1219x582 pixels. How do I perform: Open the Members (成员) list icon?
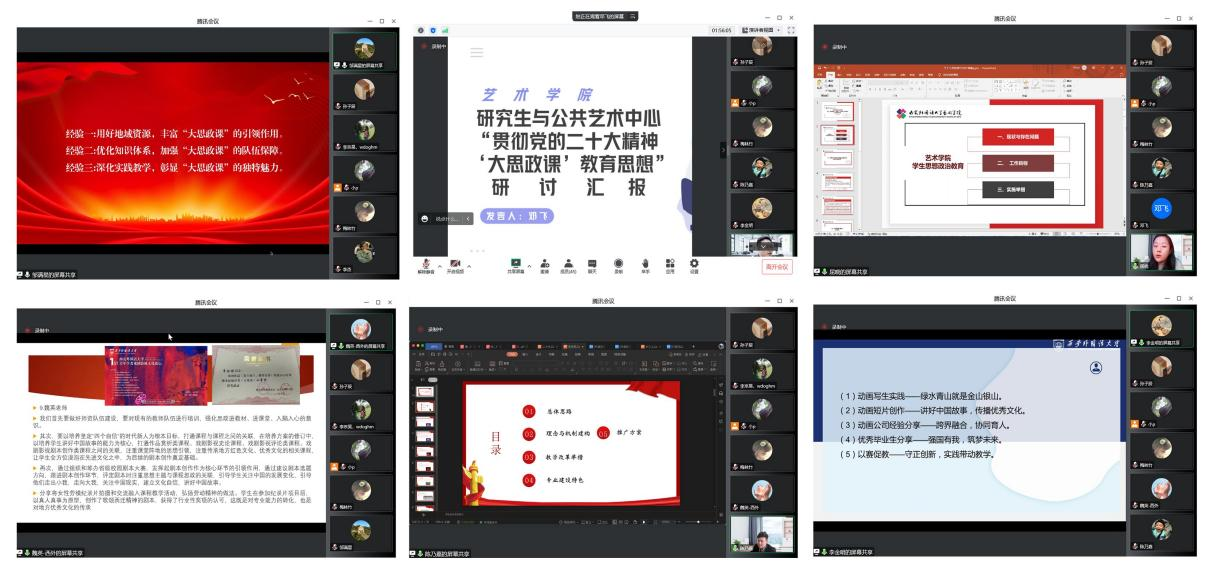click(568, 263)
